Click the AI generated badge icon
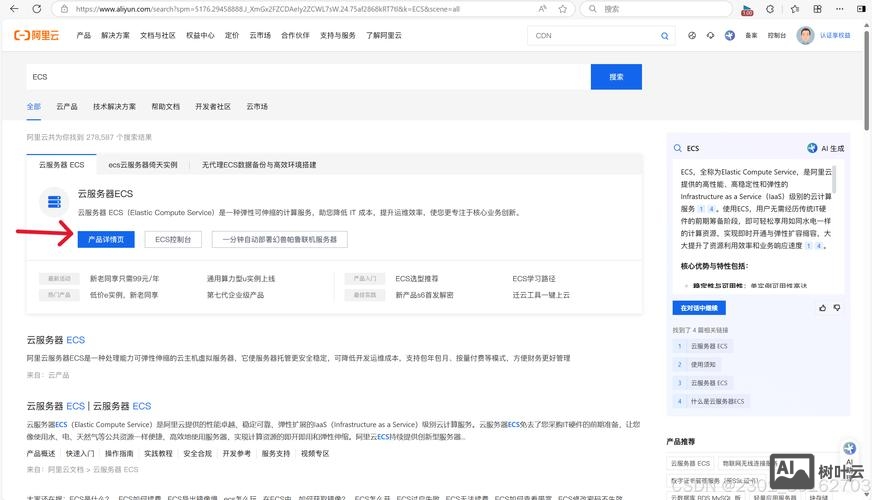Viewport: 872px width, 500px height. pos(812,148)
